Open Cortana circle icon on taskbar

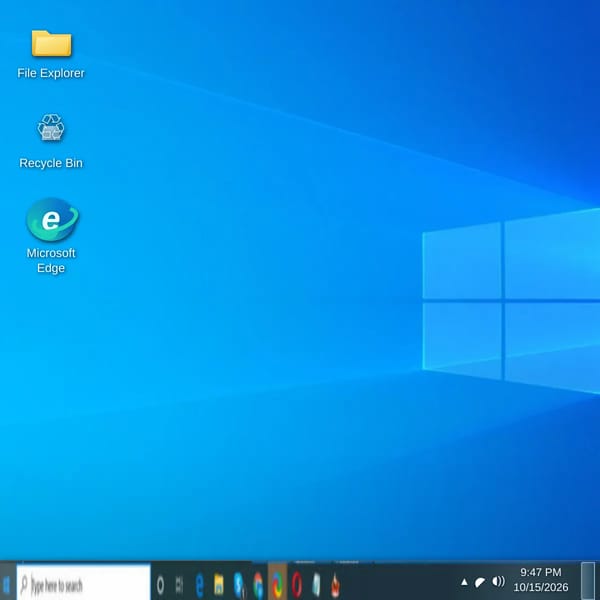[x=160, y=585]
